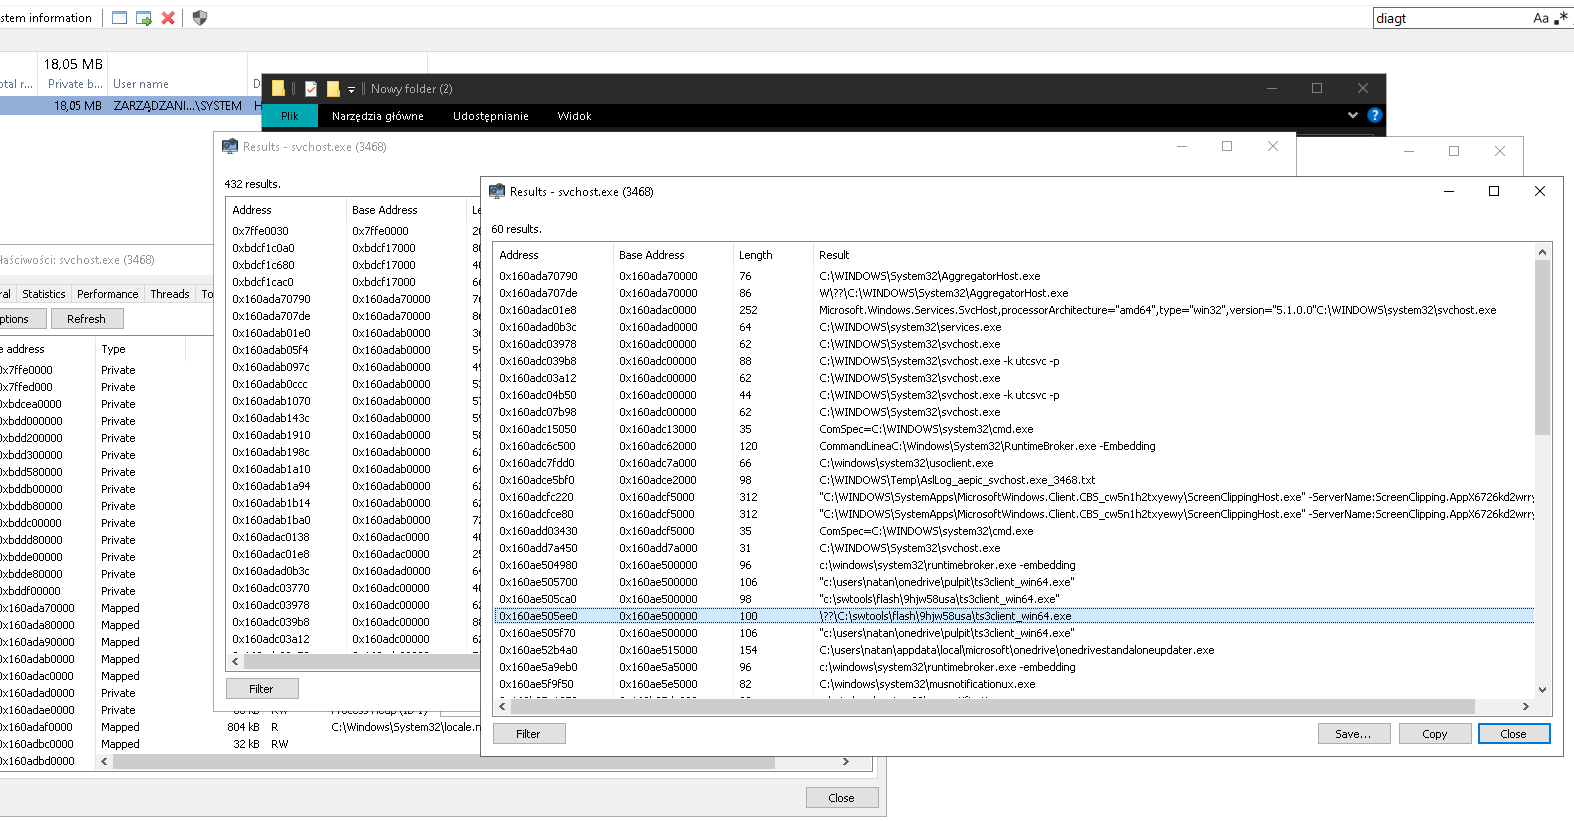Click the Filter button in 432 results window
The width and height of the screenshot is (1574, 821).
tap(261, 689)
